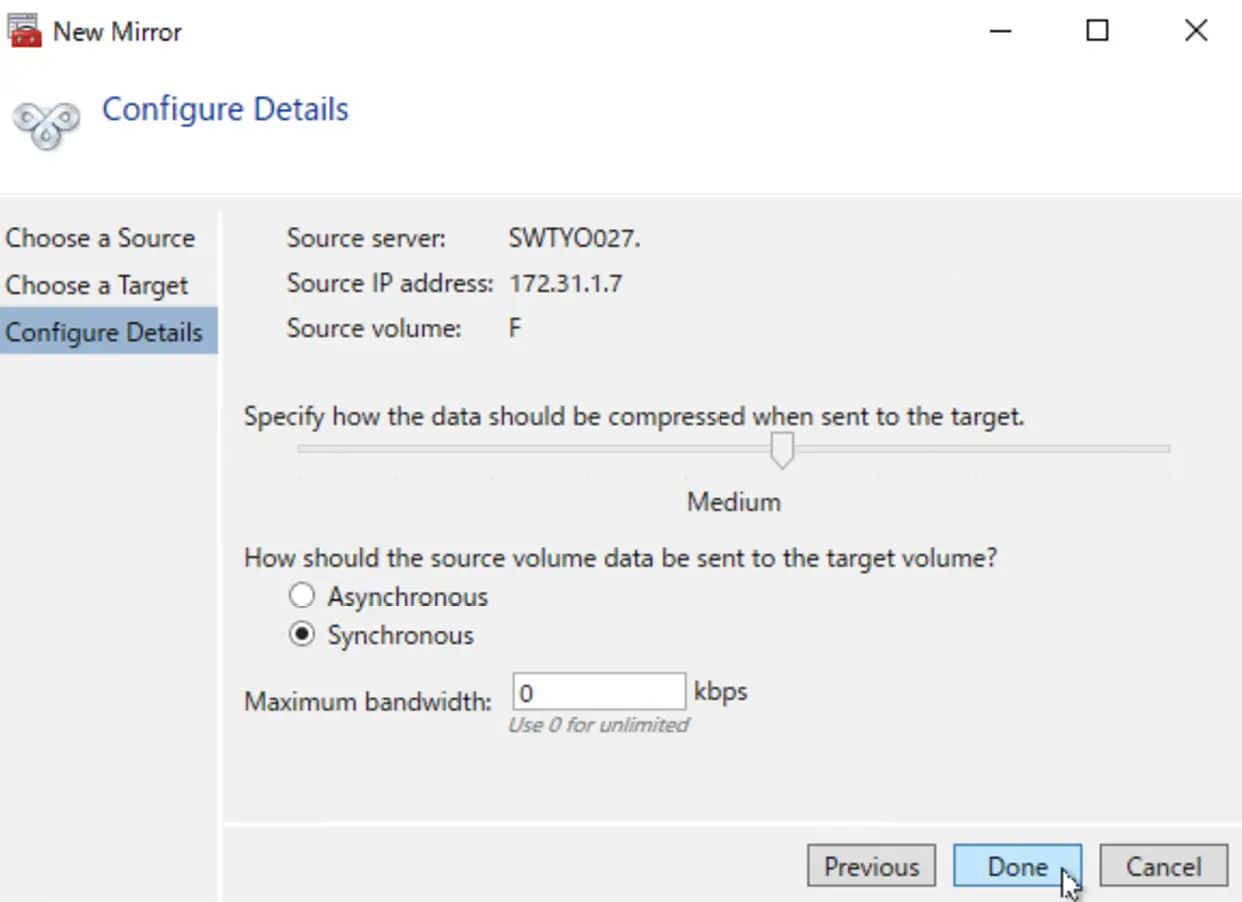Click the Configure Details mirror icon
Image resolution: width=1242 pixels, height=902 pixels.
[x=46, y=125]
